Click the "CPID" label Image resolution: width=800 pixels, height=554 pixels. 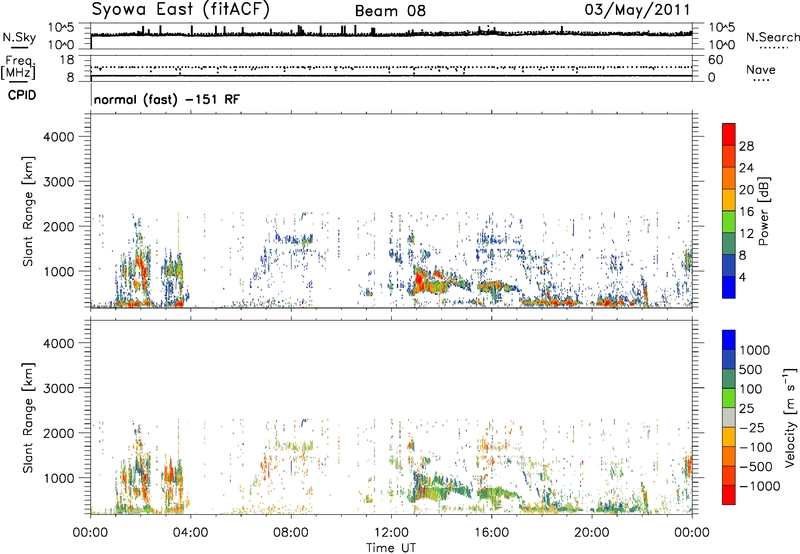[22, 95]
